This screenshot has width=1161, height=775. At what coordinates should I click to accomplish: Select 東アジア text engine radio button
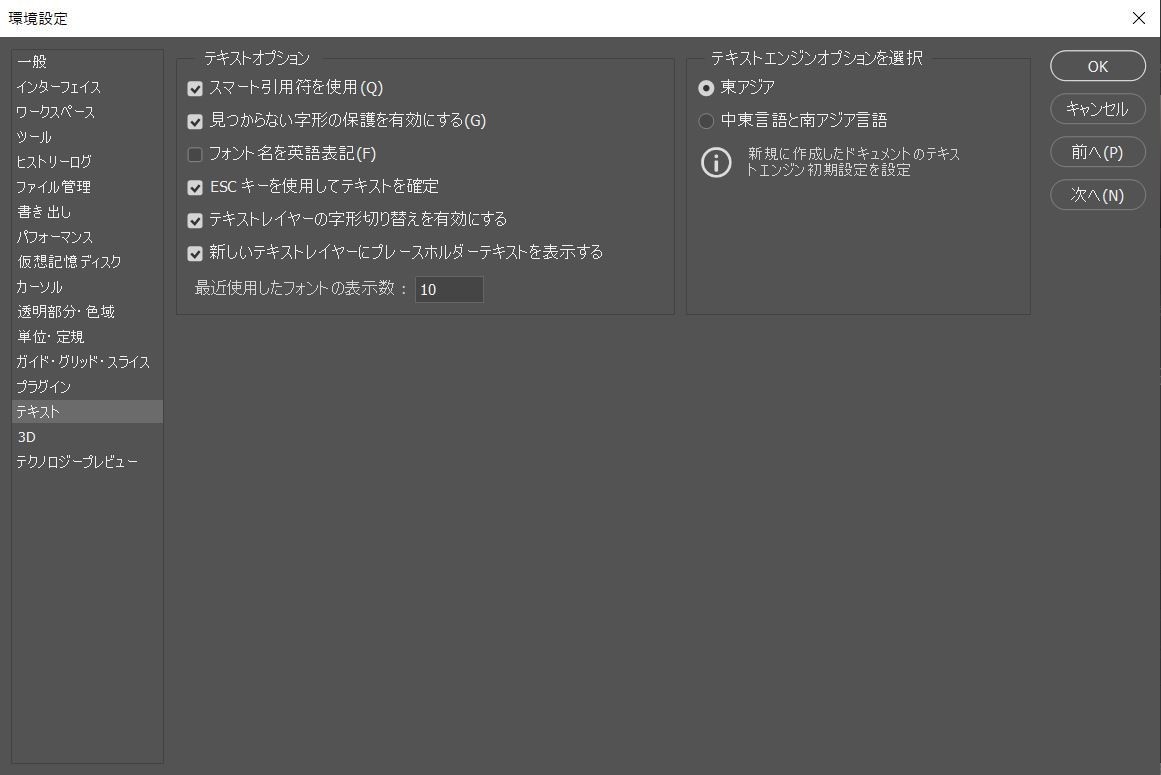click(x=706, y=88)
